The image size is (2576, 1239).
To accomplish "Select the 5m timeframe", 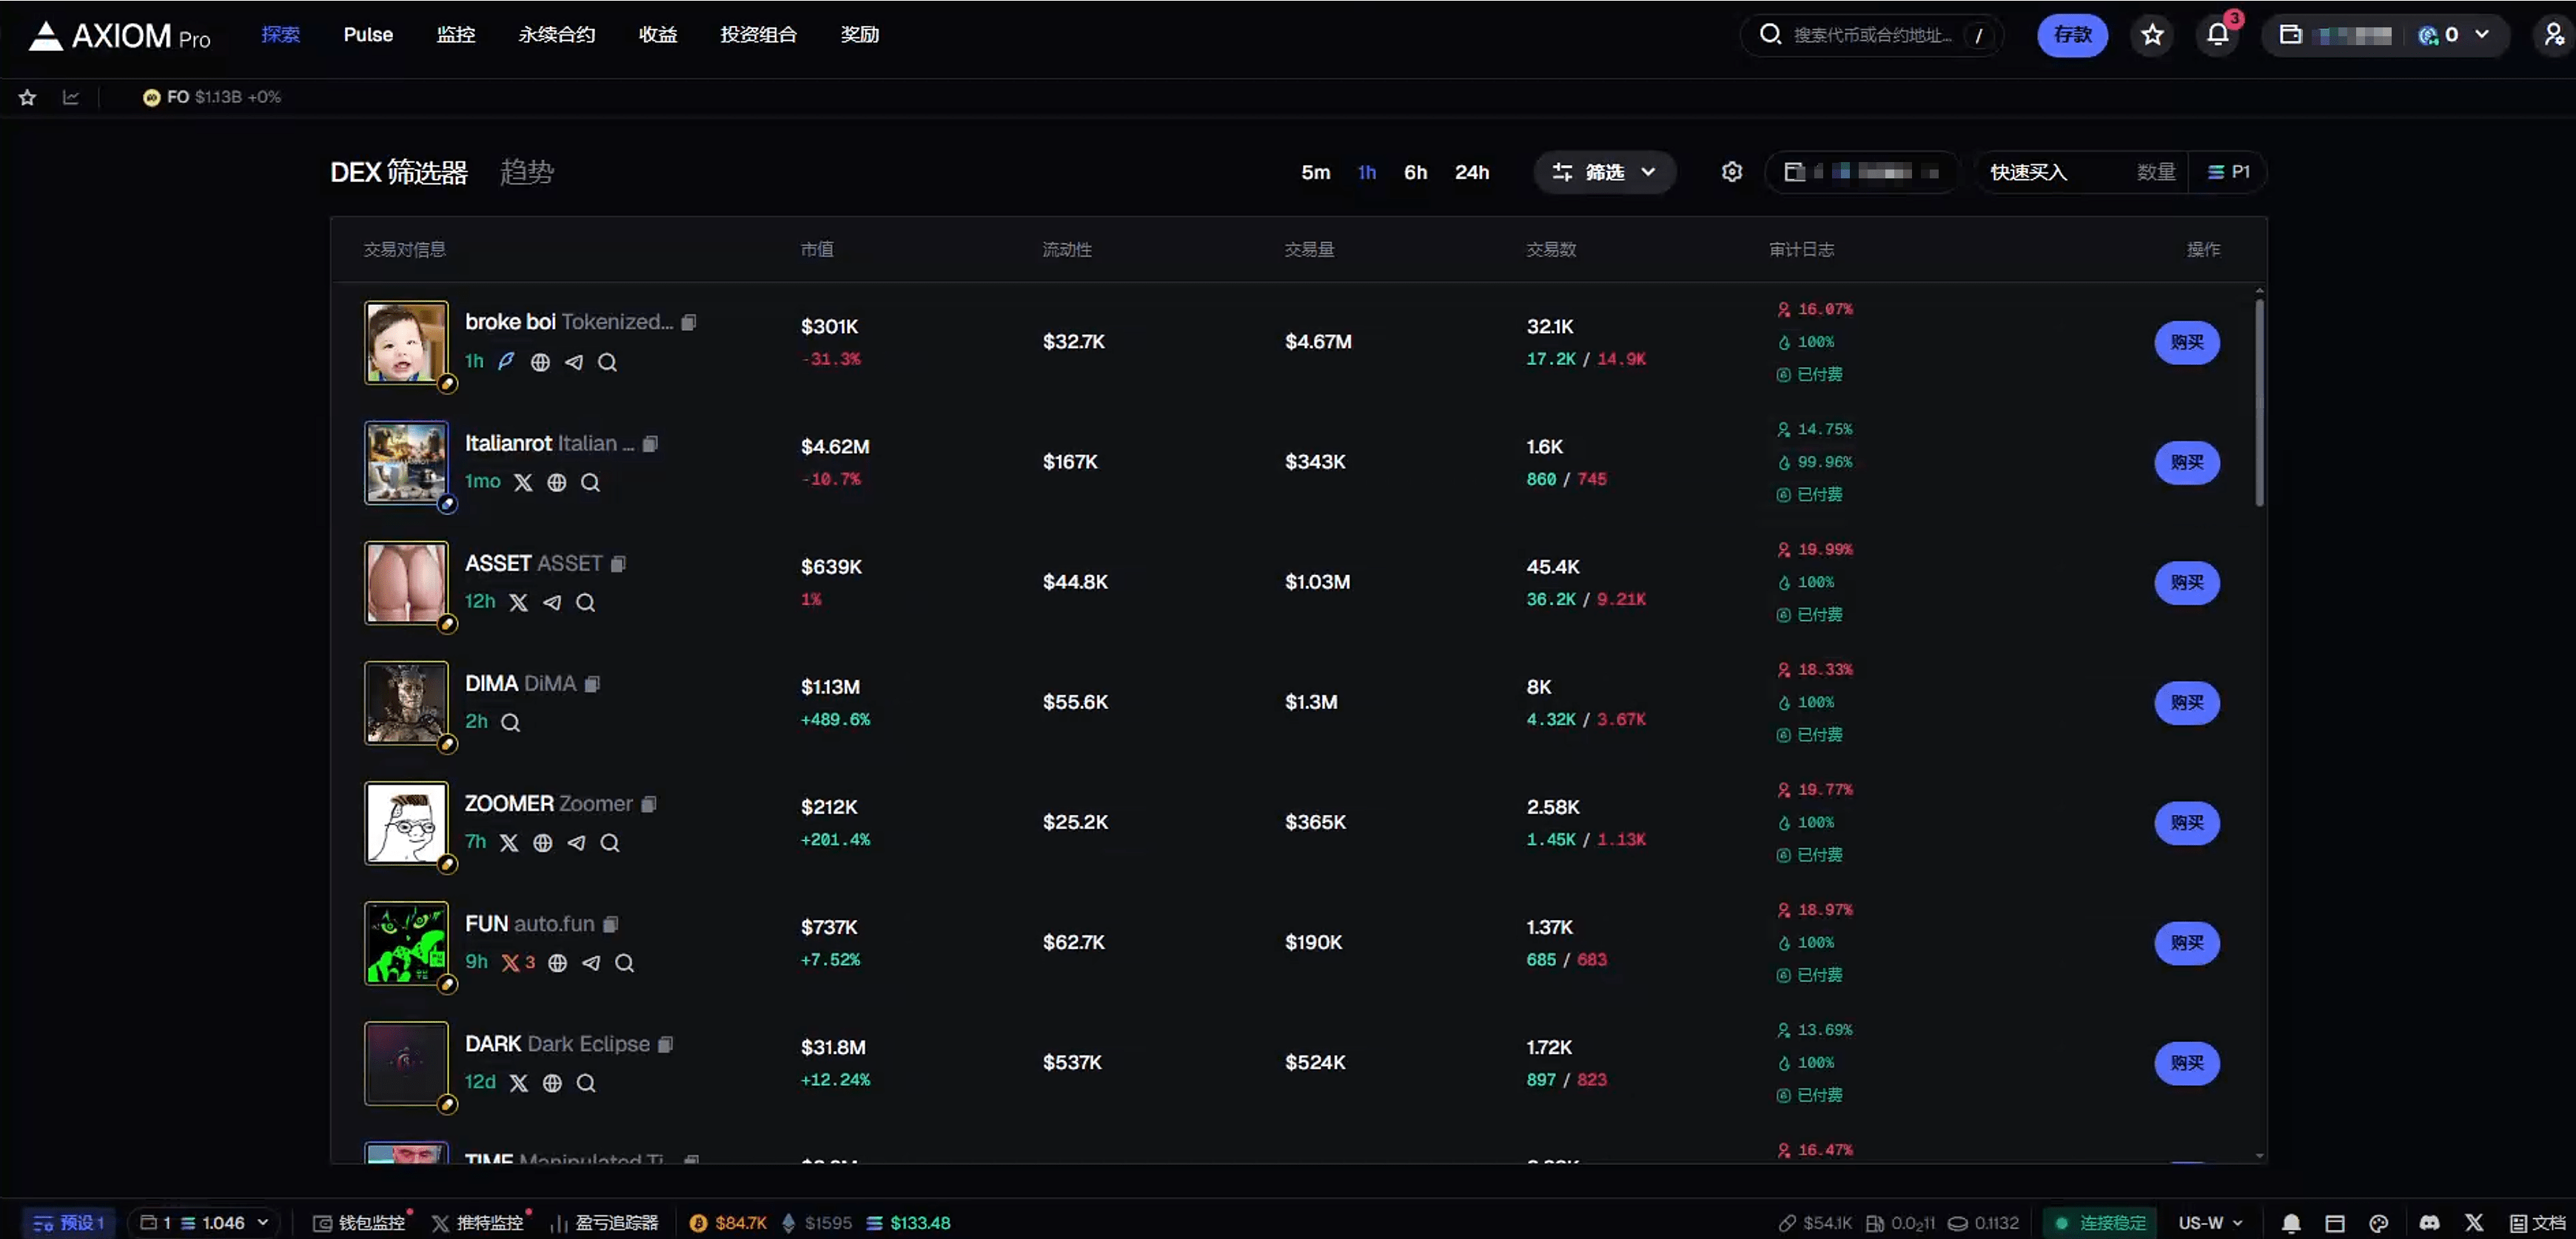I will coord(1315,172).
